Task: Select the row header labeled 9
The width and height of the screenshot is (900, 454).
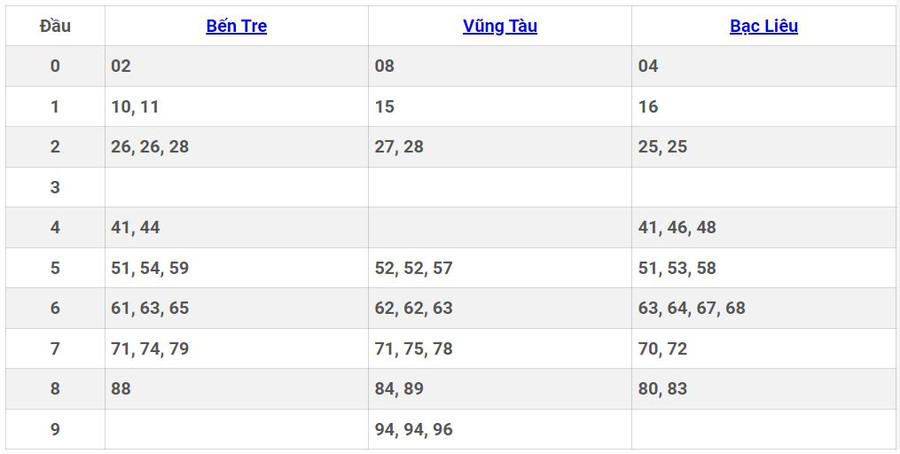Action: pos(55,429)
